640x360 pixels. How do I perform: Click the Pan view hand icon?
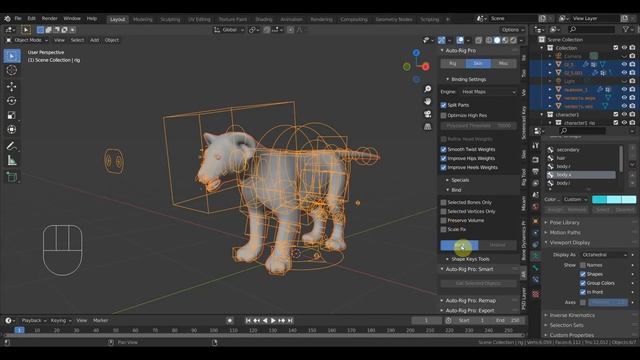tap(427, 101)
